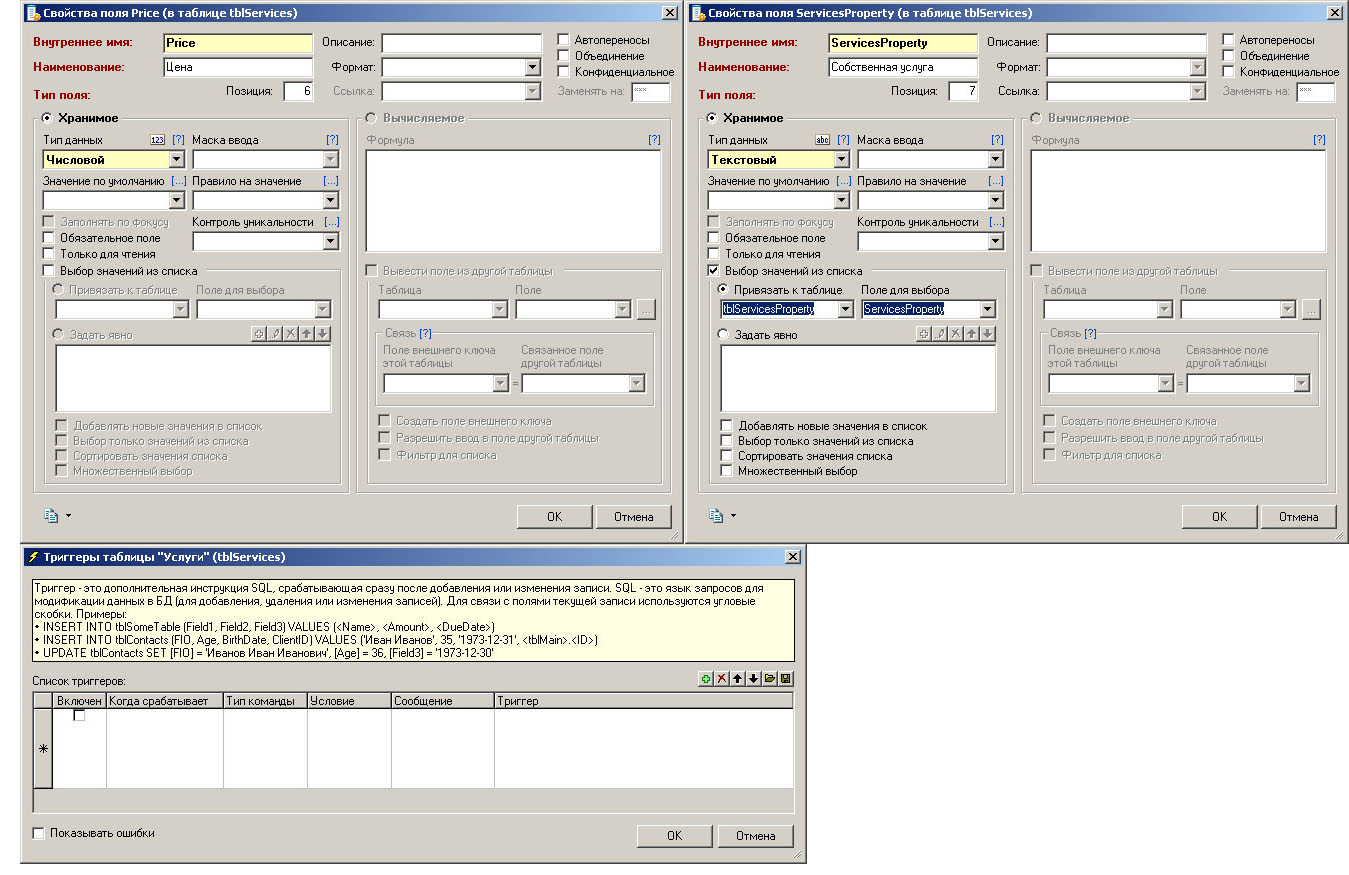Load triggers using the open folder icon

point(770,679)
